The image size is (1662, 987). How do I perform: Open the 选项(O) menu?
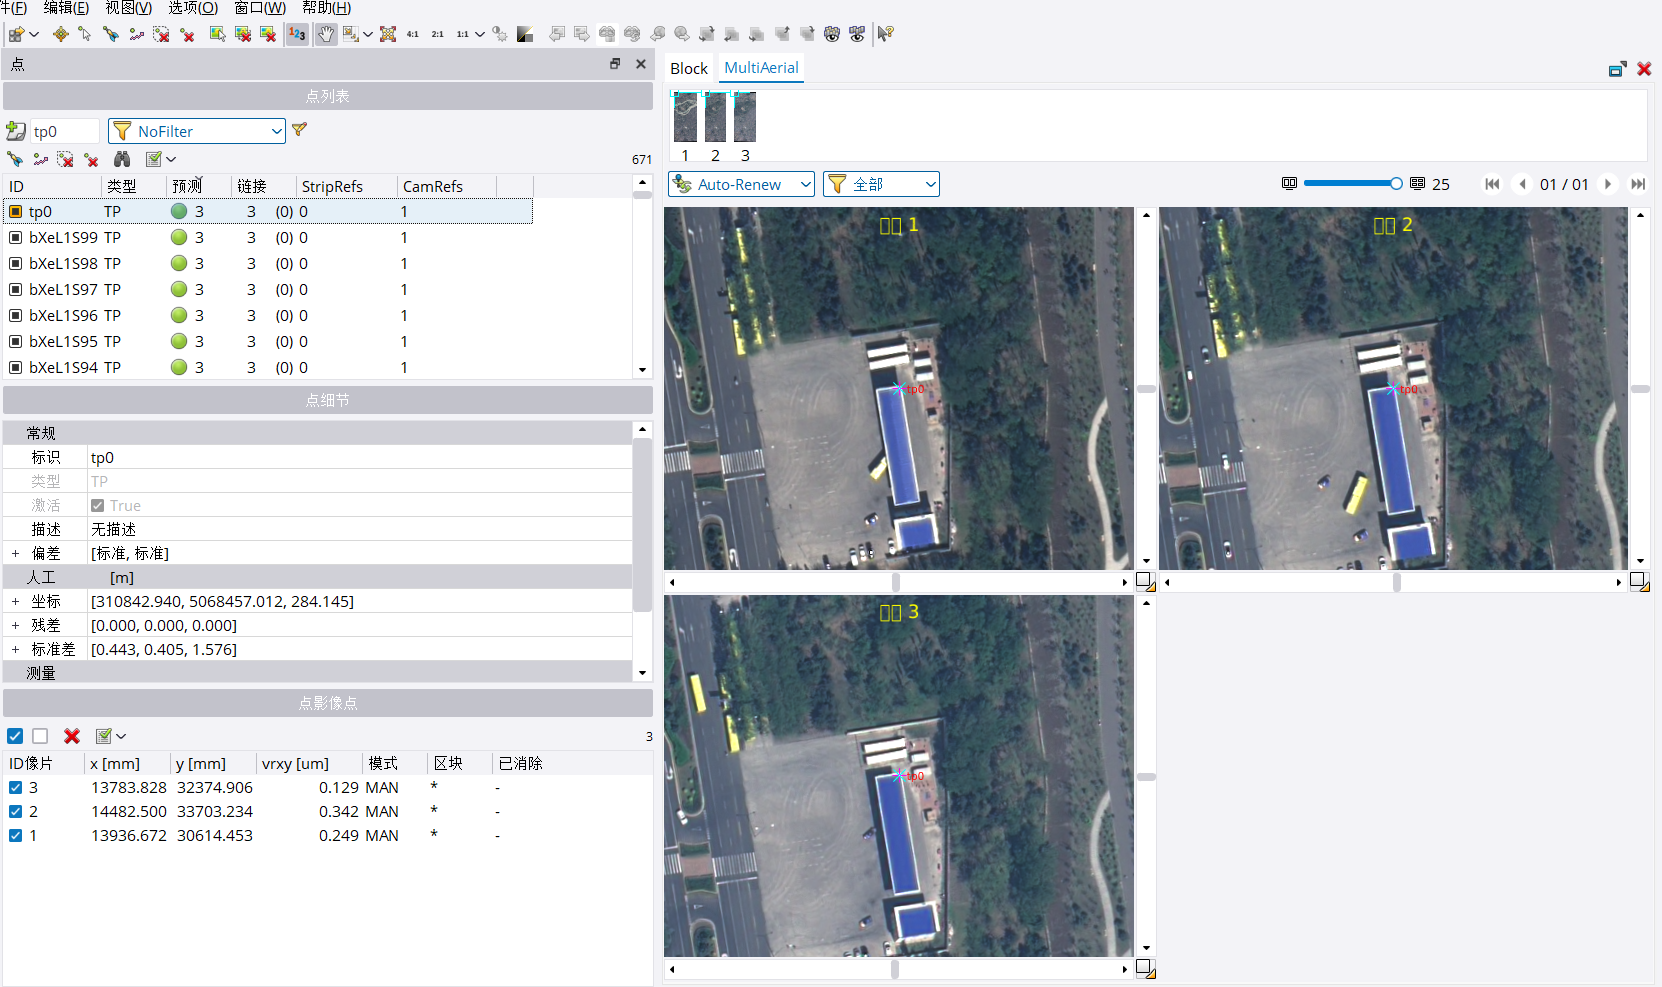coord(193,8)
